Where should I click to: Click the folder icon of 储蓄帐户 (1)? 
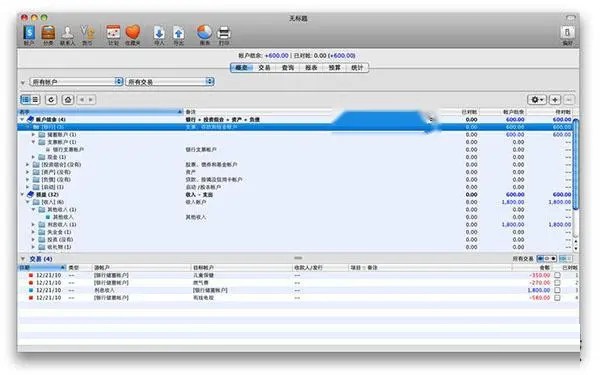click(x=42, y=135)
